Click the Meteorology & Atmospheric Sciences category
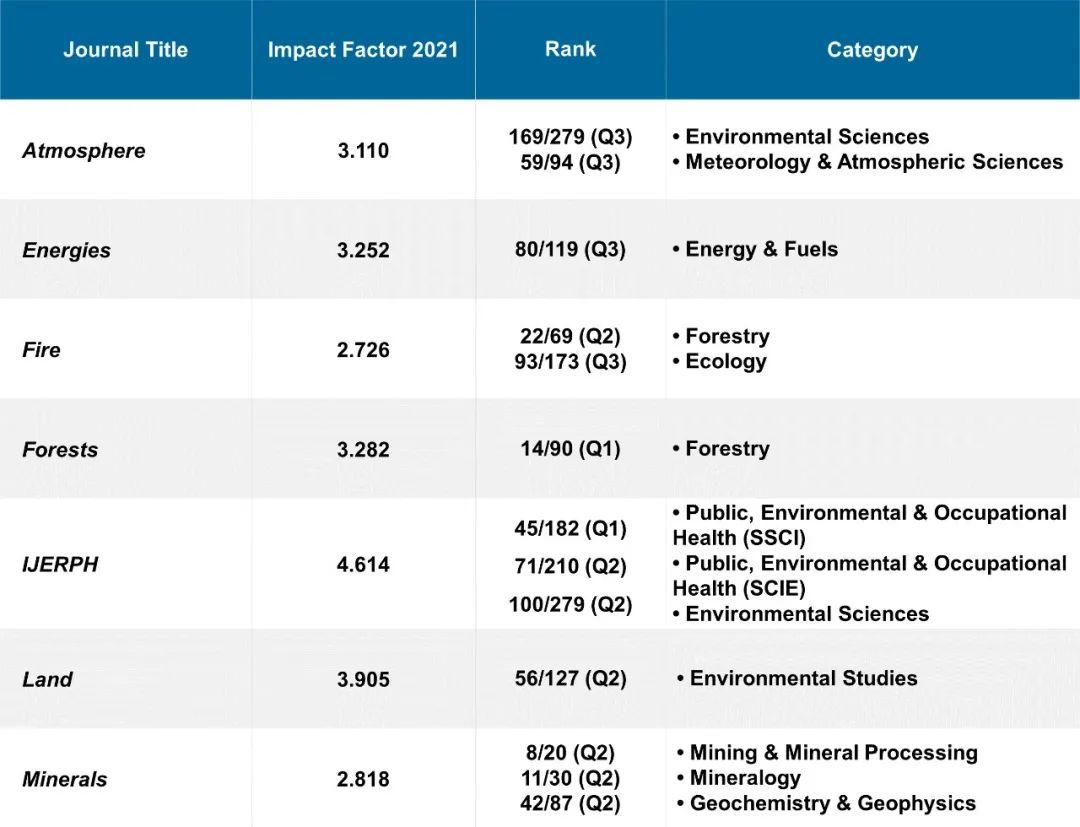1080x827 pixels. click(873, 162)
